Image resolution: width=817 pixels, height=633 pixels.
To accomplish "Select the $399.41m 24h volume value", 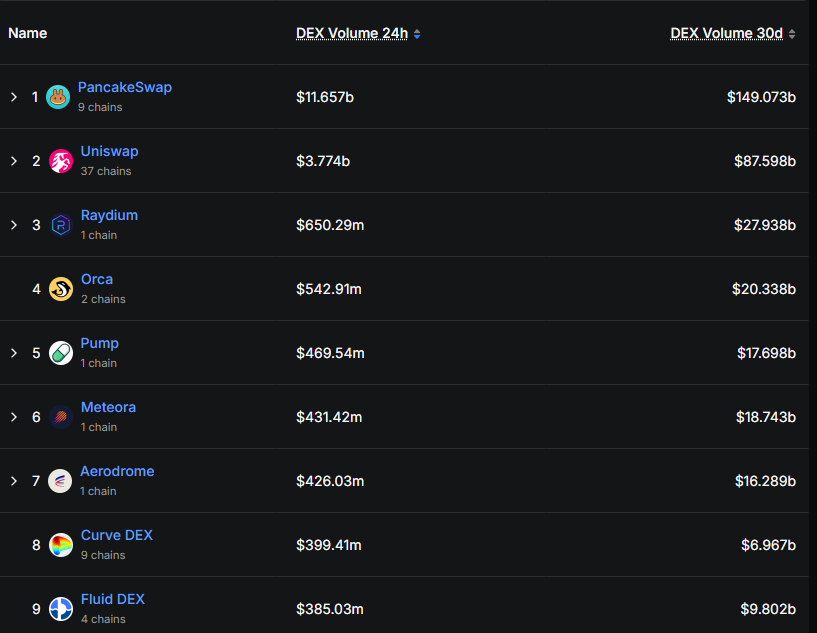I will tap(329, 545).
